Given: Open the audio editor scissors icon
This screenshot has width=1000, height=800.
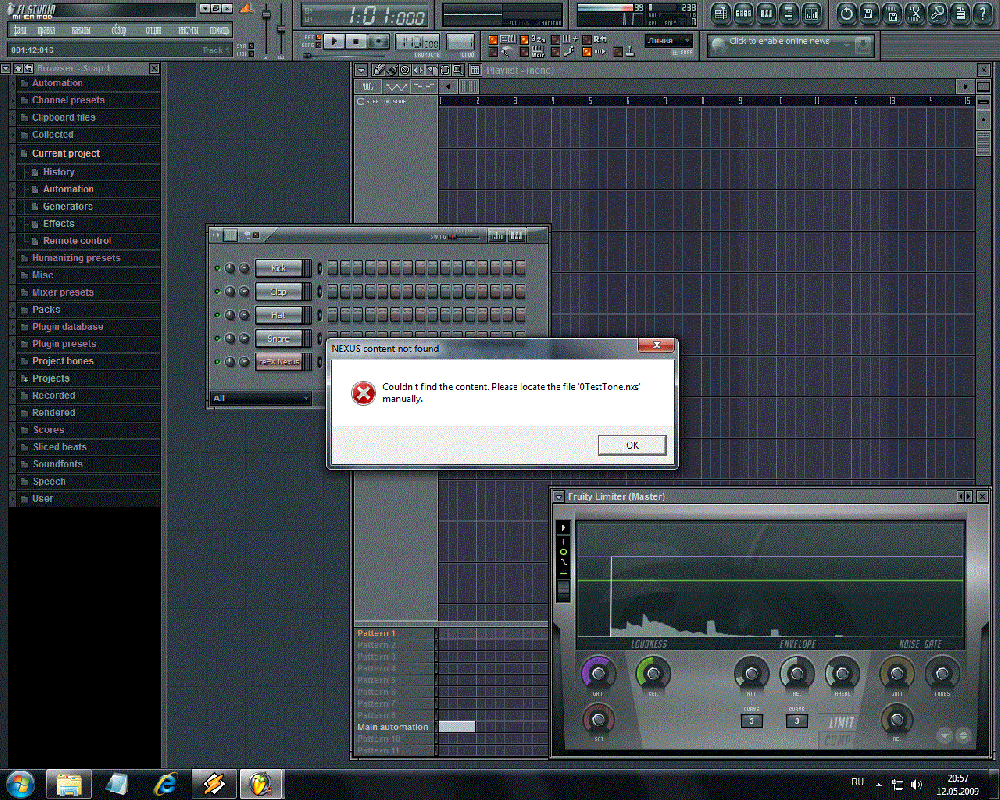Looking at the screenshot, I should click(915, 14).
